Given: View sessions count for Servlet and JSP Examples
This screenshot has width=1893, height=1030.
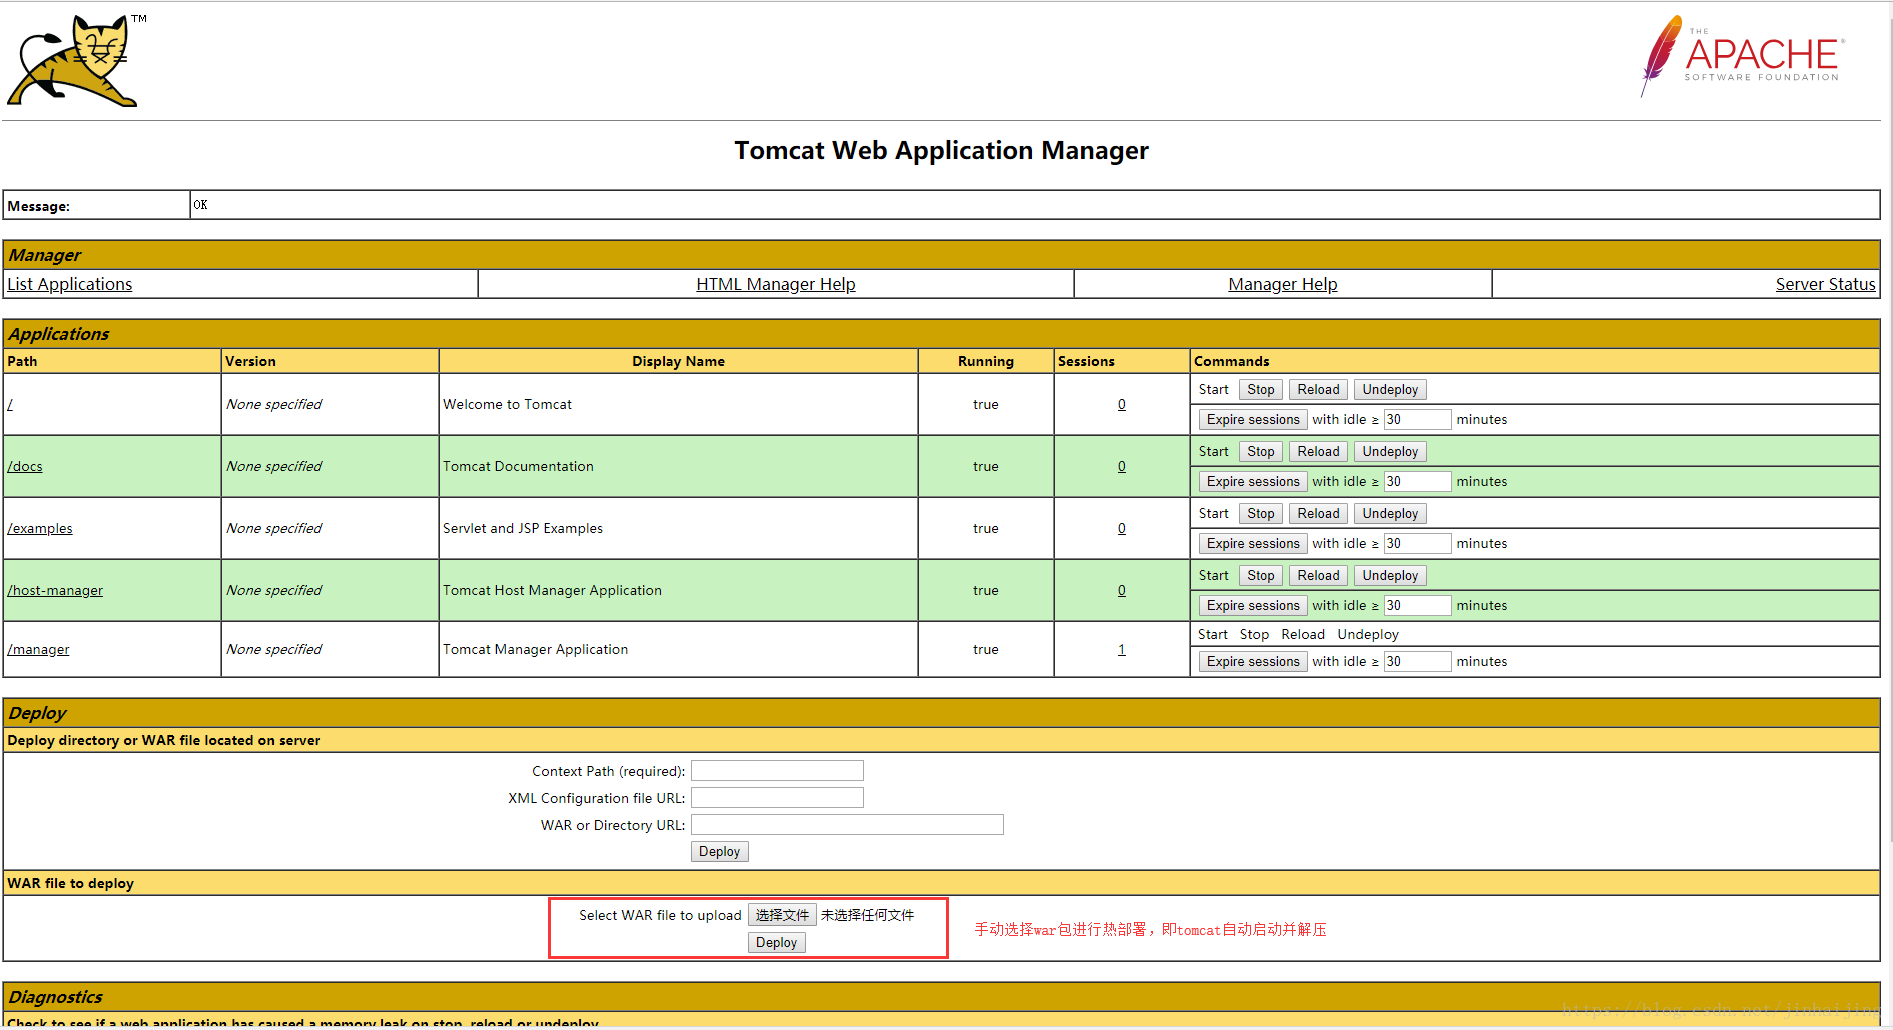Looking at the screenshot, I should (x=1122, y=528).
